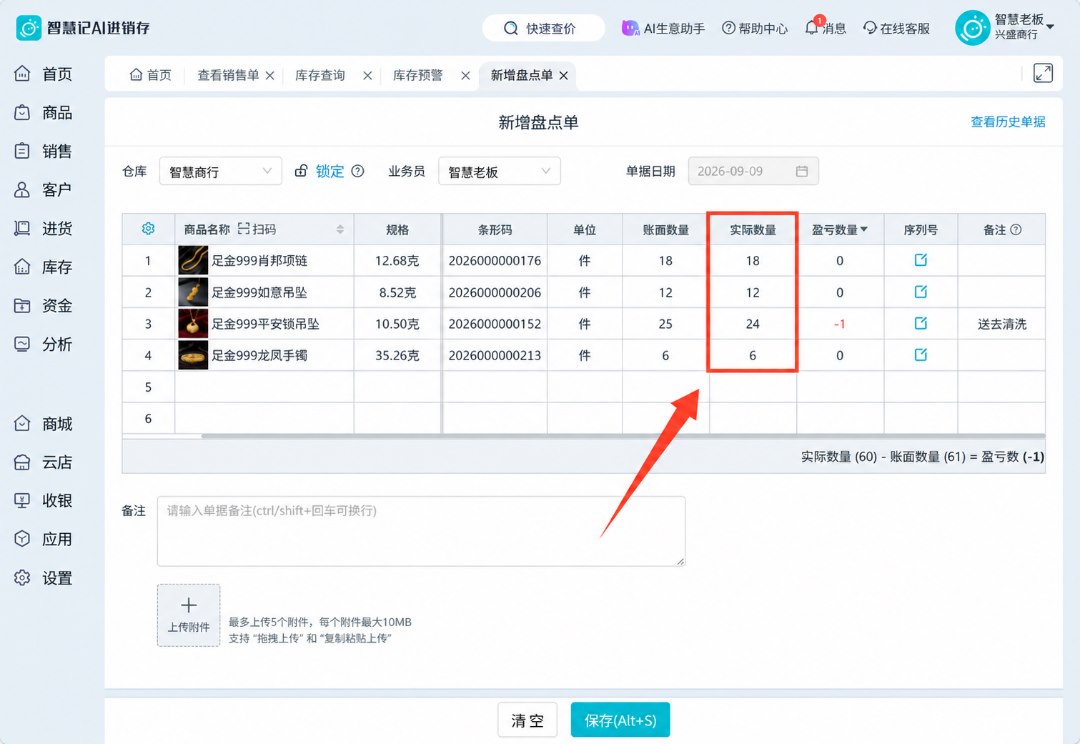Expand the account menu arrow by 智慧老板

tap(1050, 27)
